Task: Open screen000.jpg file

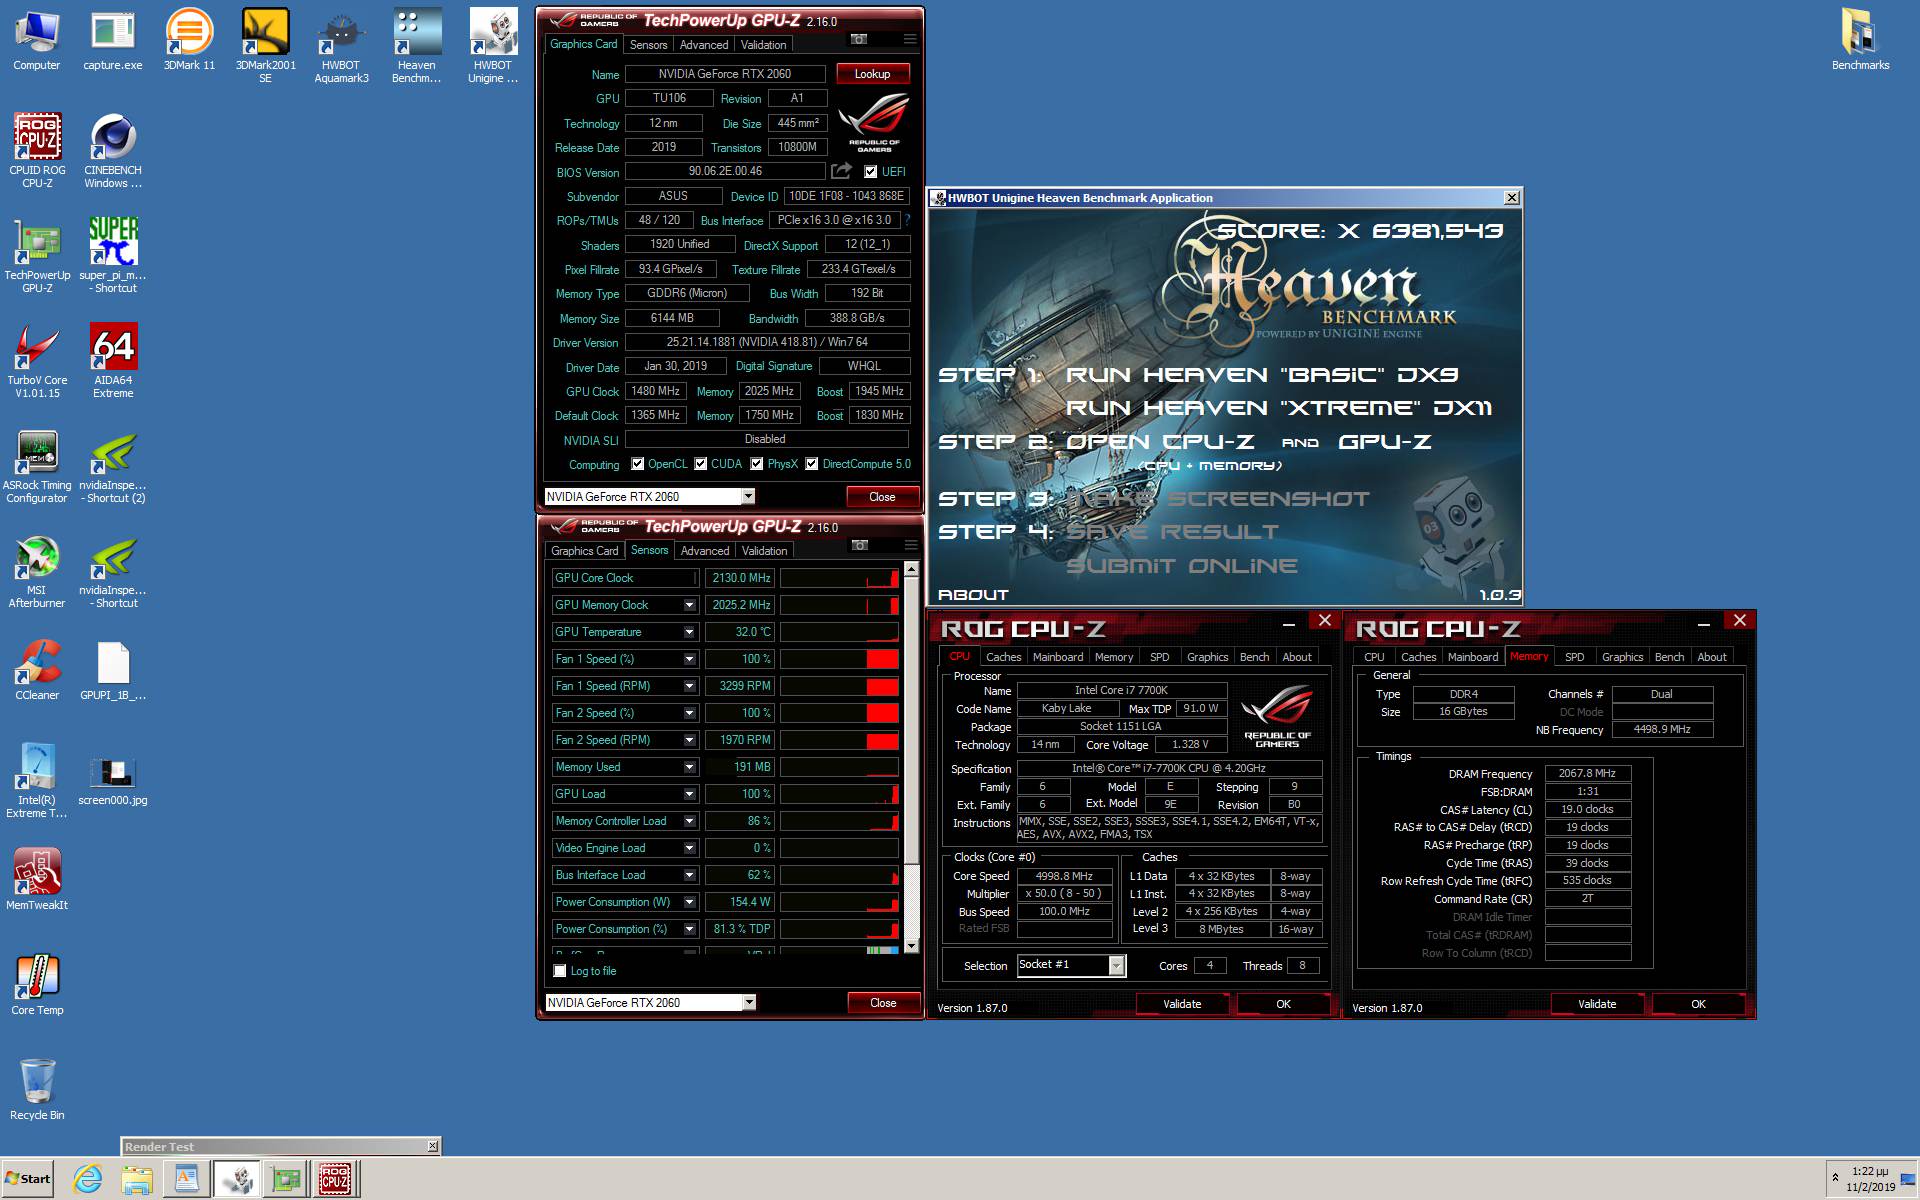Action: click(x=113, y=781)
